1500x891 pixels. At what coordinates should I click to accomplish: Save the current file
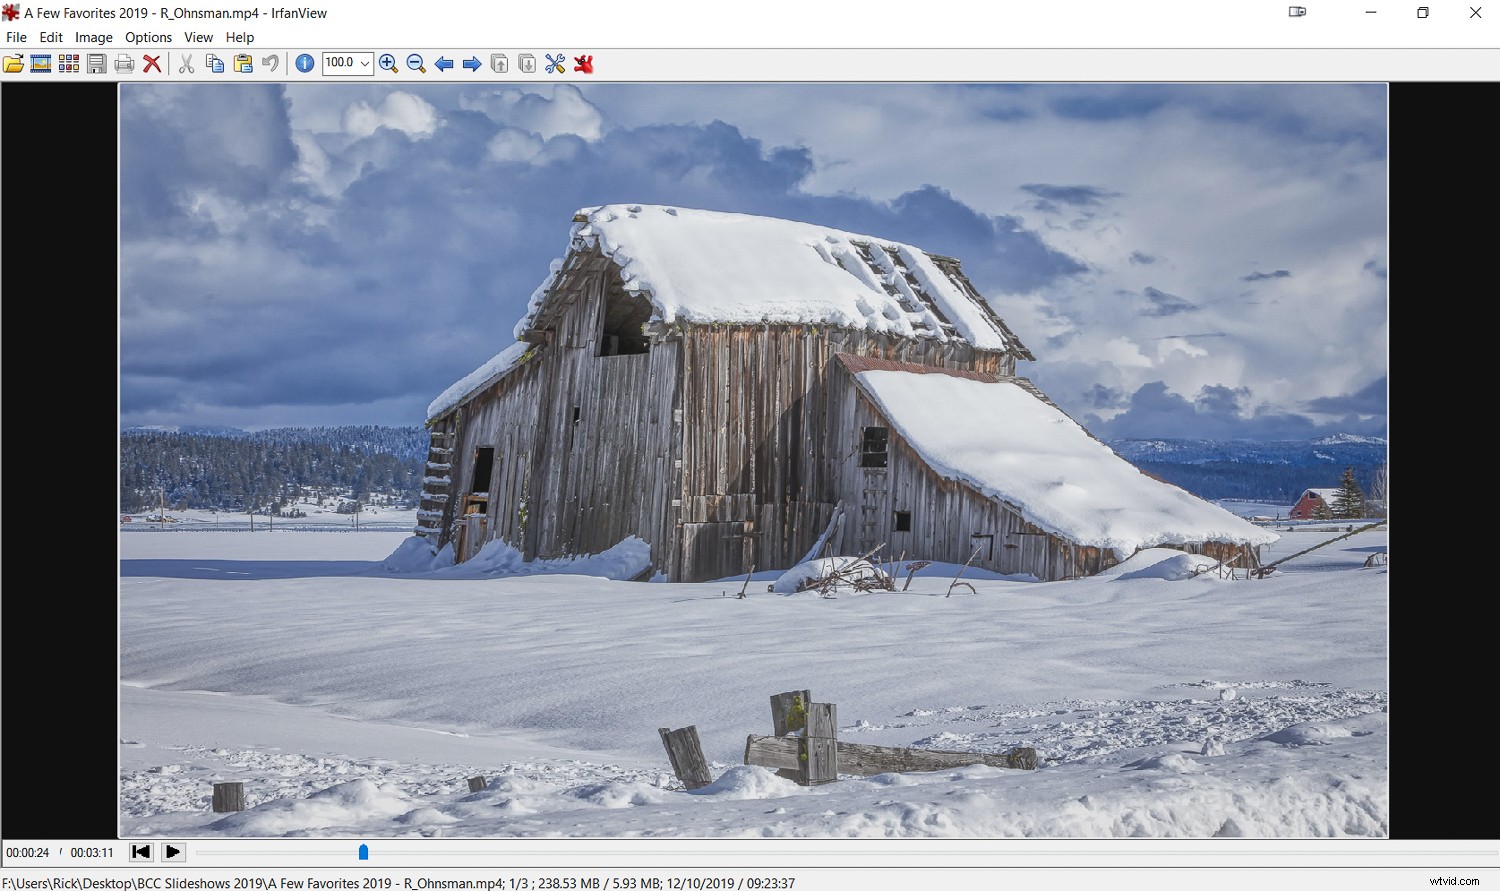pyautogui.click(x=97, y=63)
